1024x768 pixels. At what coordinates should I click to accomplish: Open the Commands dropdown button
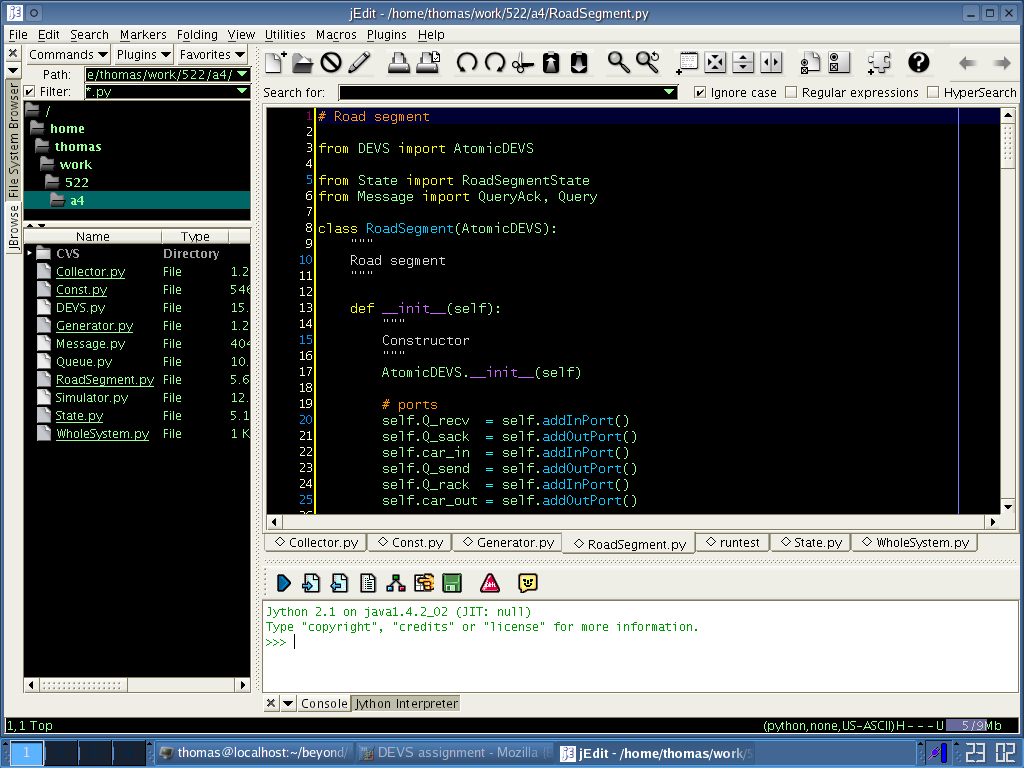coord(68,55)
